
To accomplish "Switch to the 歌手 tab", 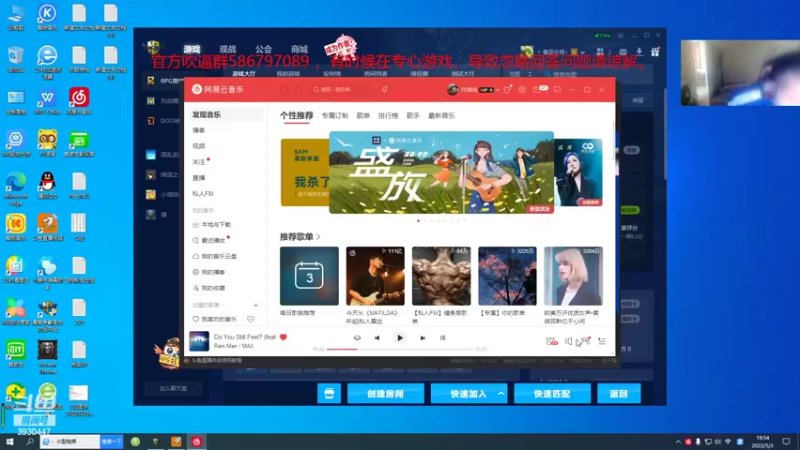I will 413,116.
